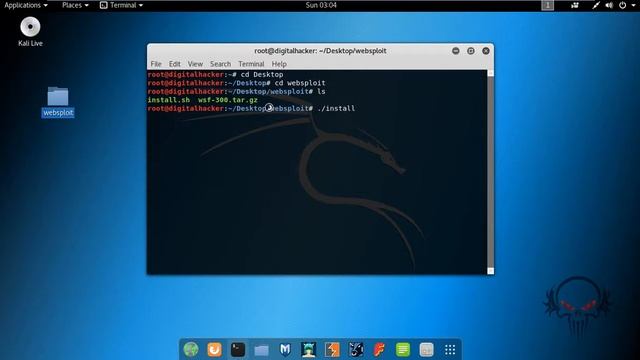Show all applications grid in dock
This screenshot has width=640, height=360.
(x=450, y=349)
